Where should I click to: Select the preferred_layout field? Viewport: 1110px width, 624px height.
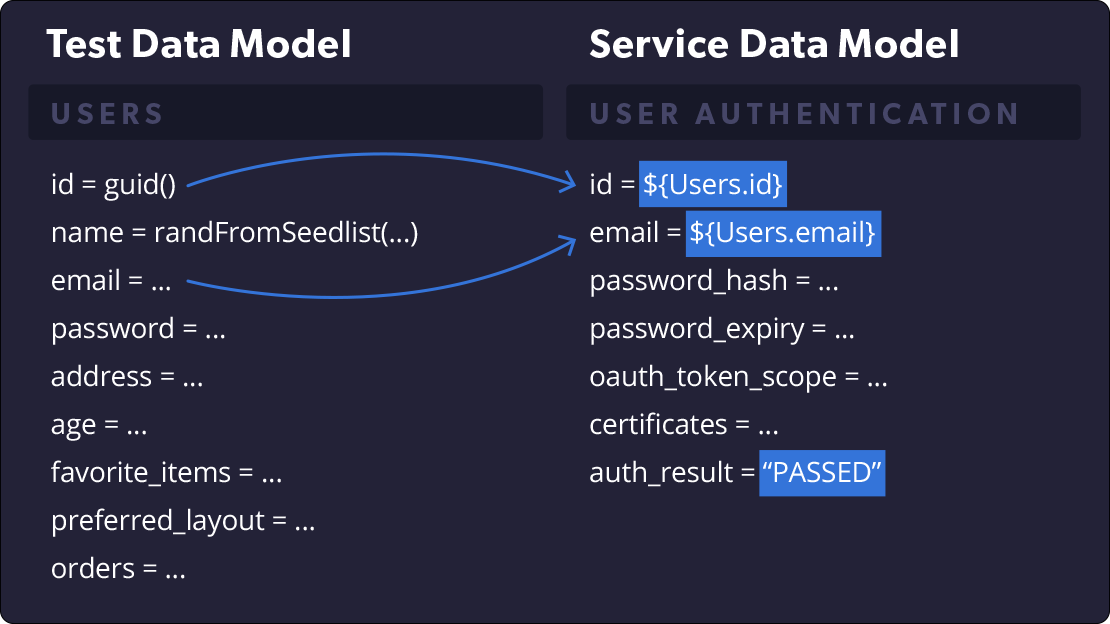183,521
